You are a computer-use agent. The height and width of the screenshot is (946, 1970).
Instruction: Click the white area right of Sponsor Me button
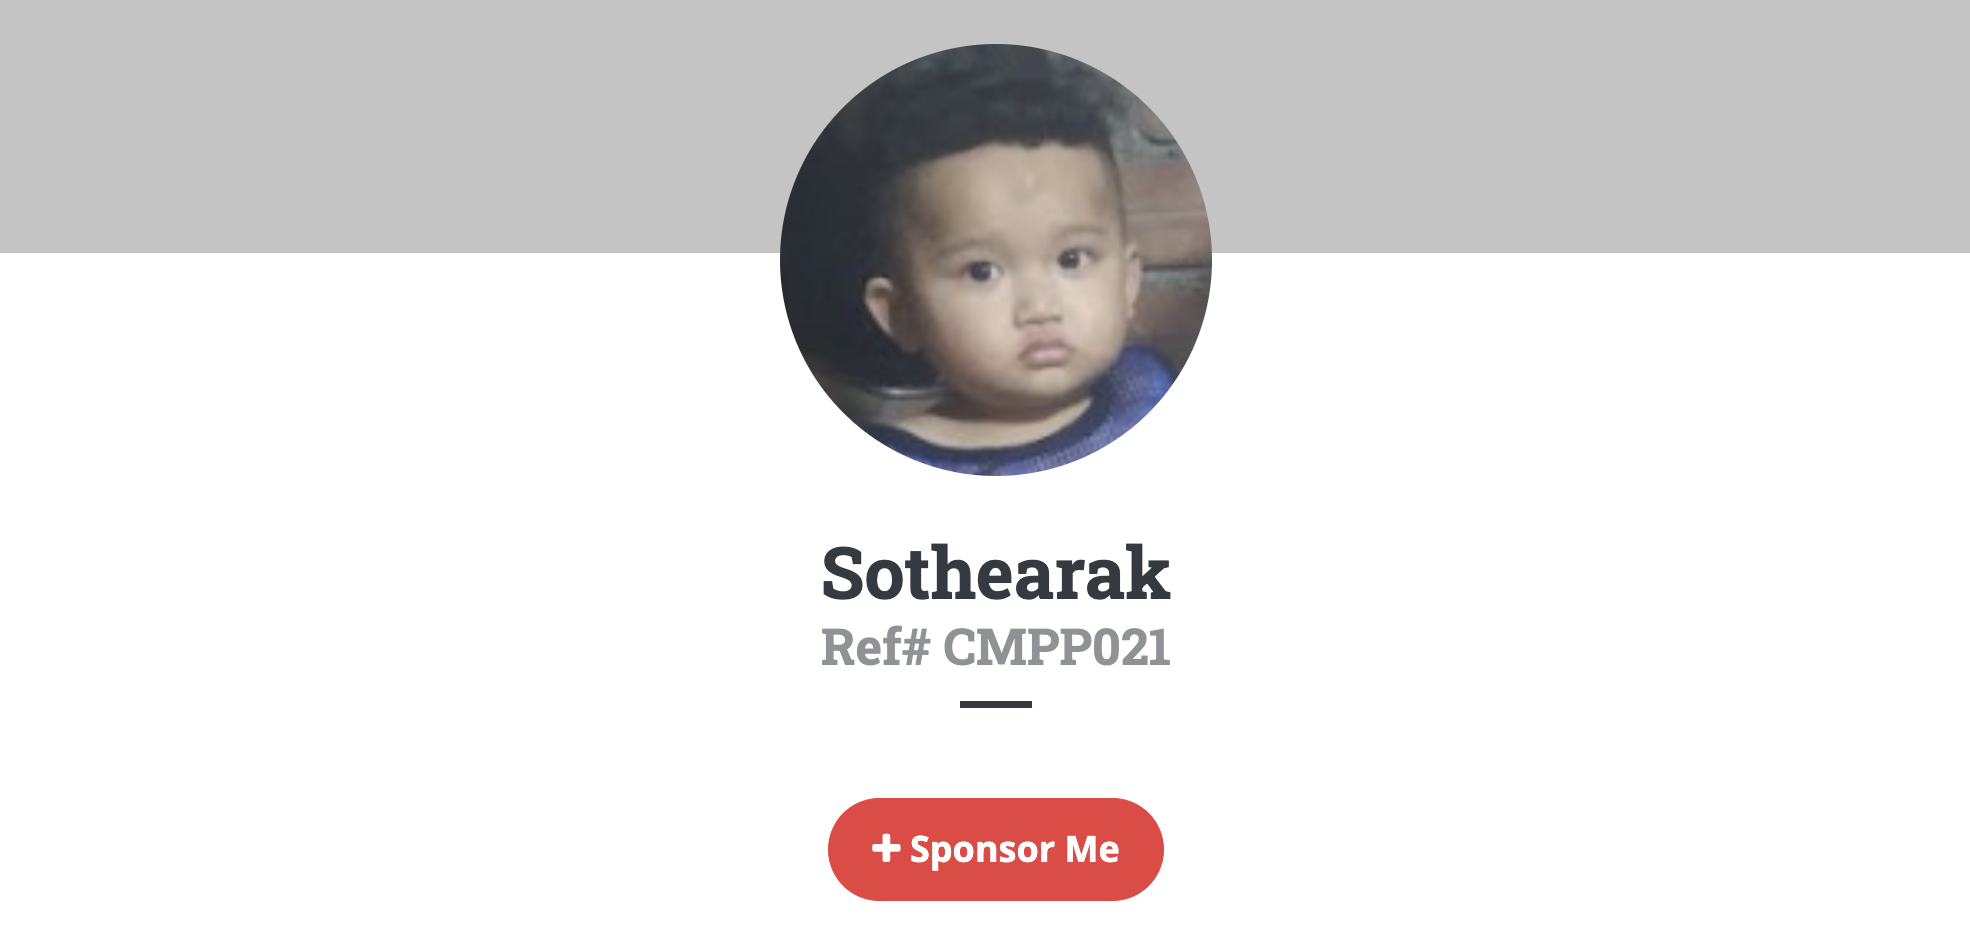1567,849
